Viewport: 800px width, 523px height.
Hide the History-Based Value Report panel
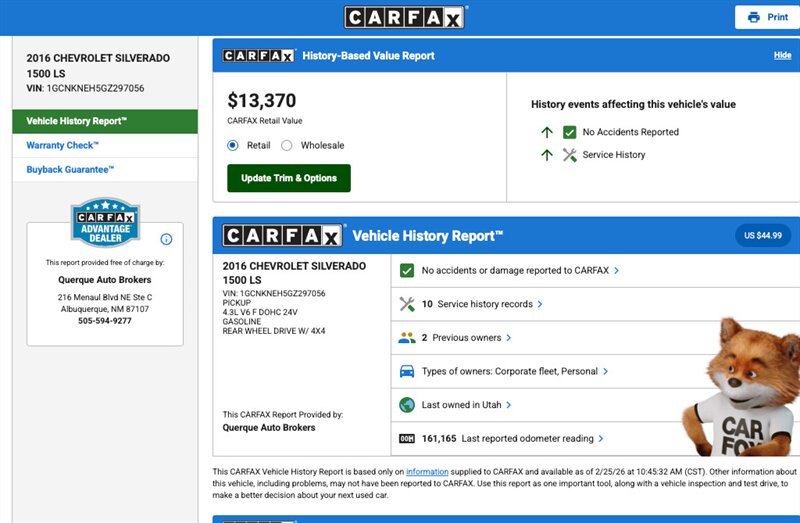(x=782, y=56)
